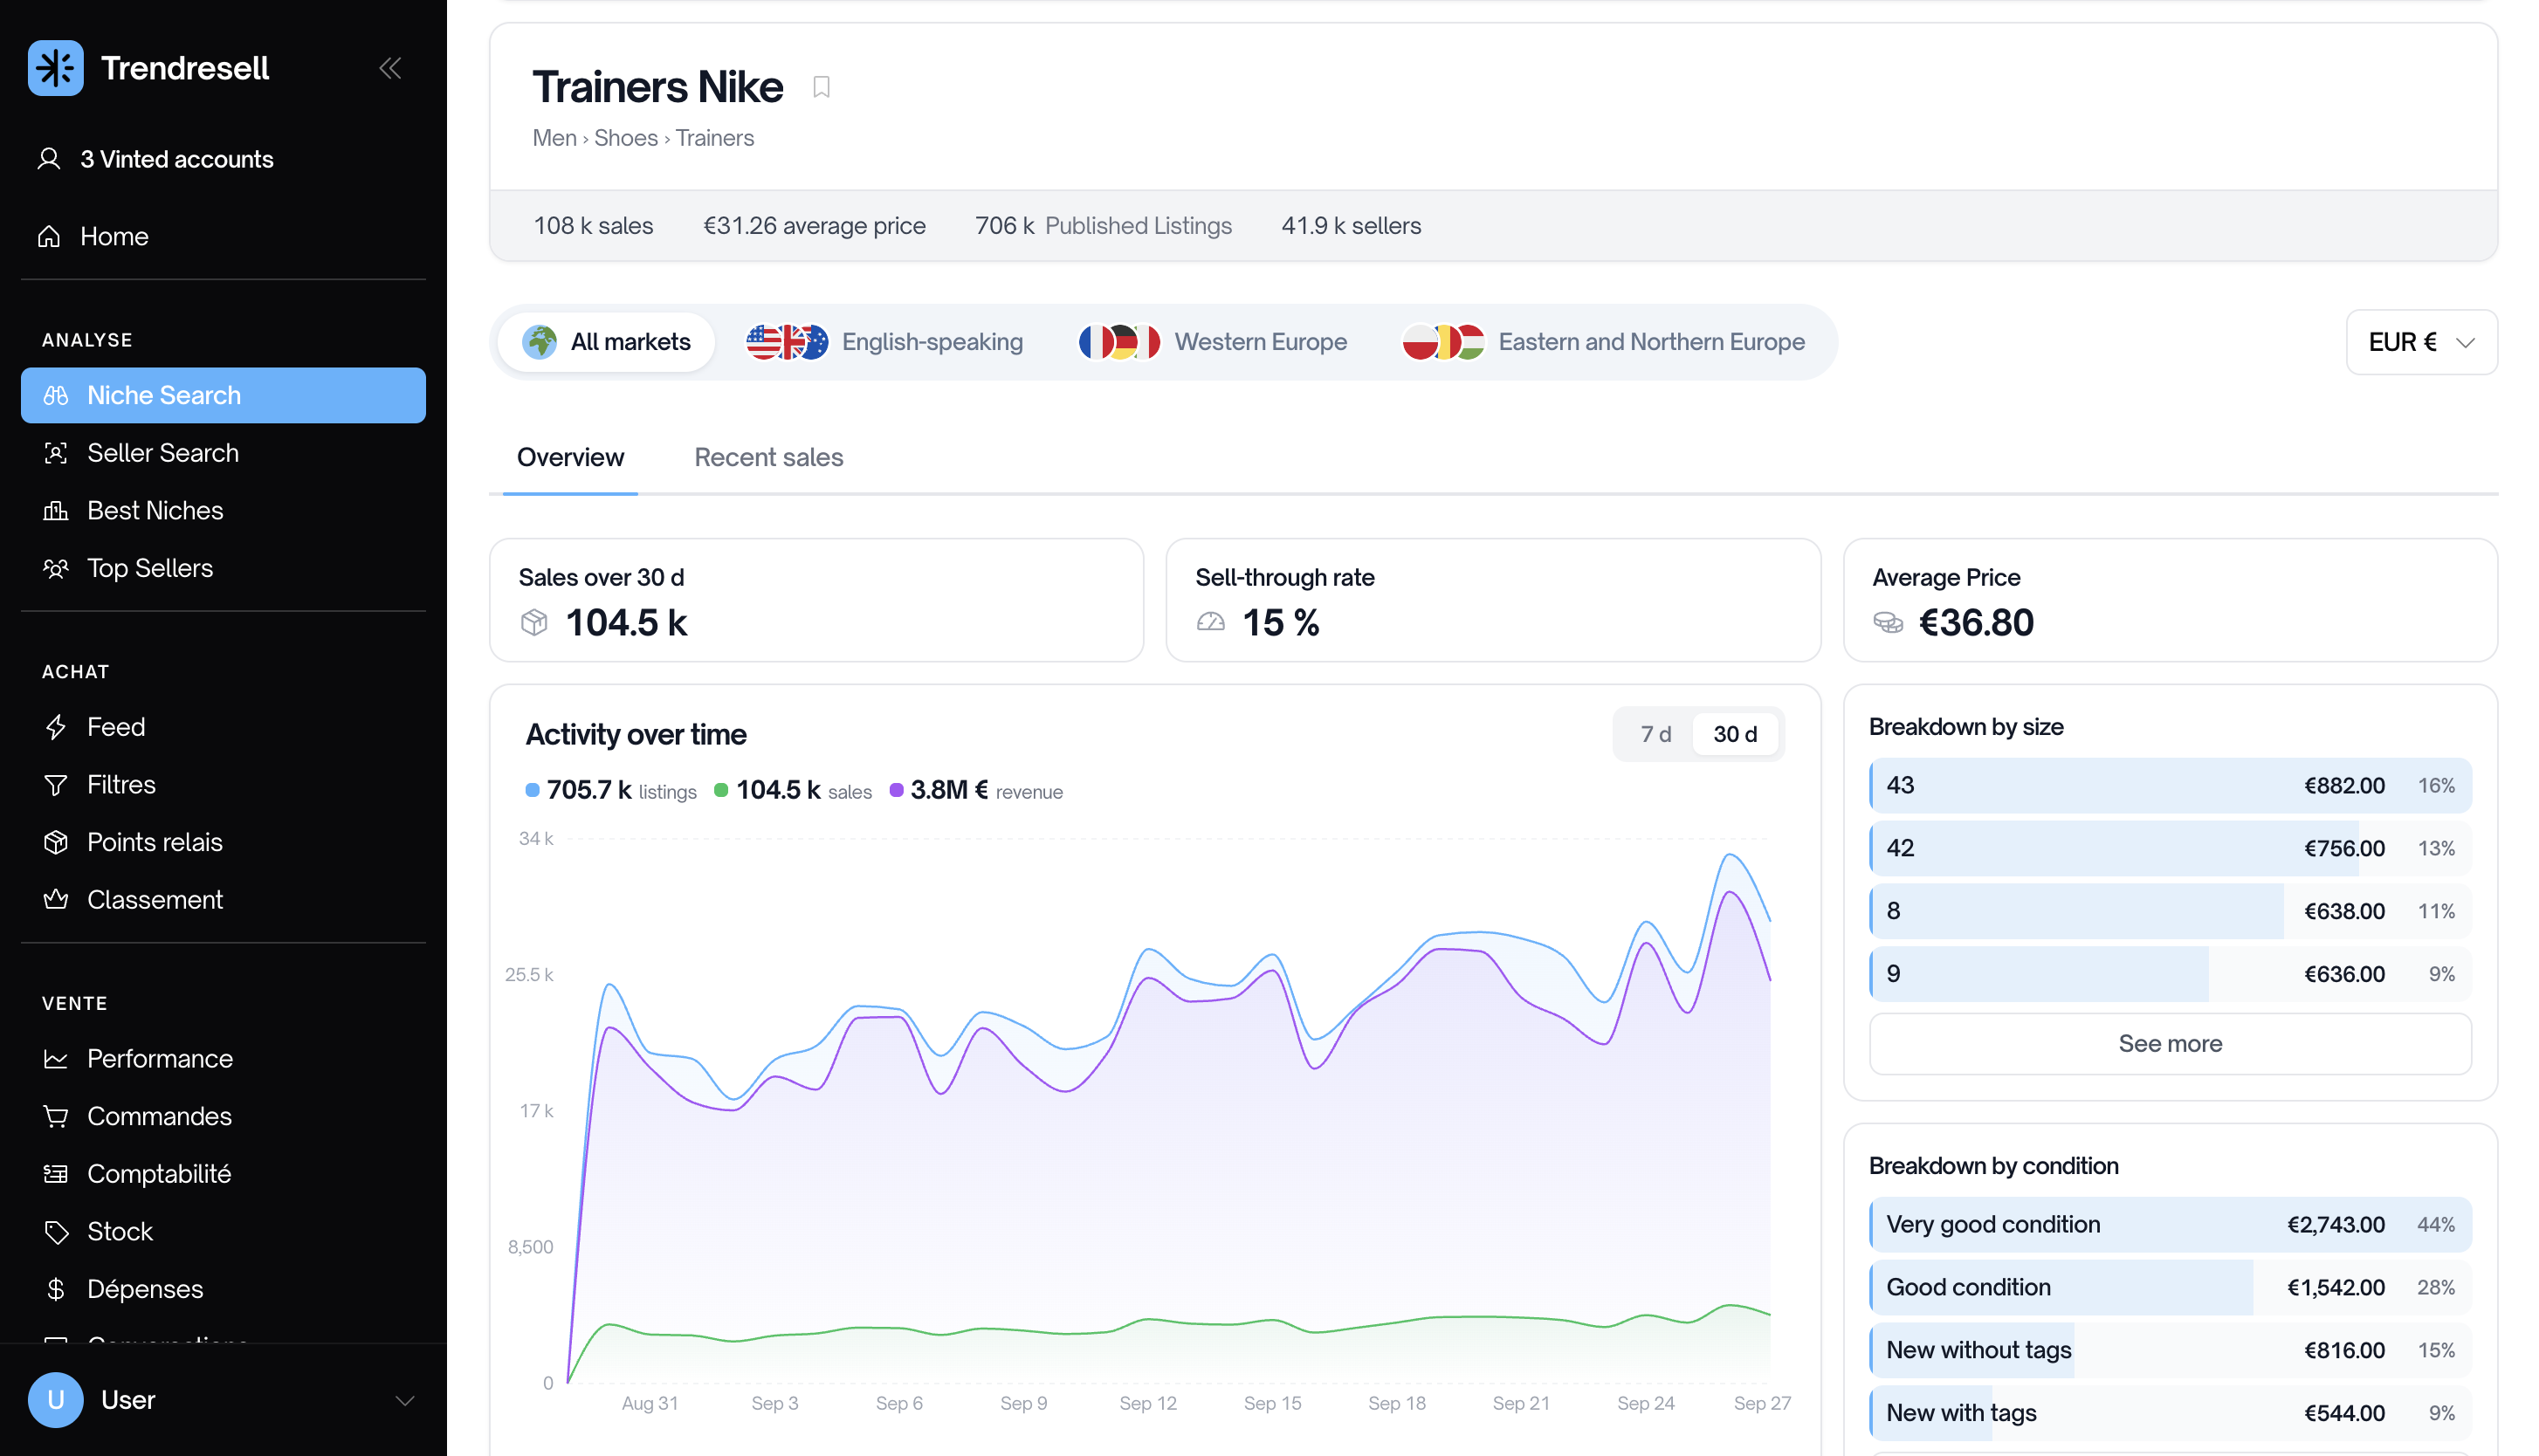Open the EUR € currency dropdown
The width and height of the screenshot is (2539, 1456).
coord(2421,342)
